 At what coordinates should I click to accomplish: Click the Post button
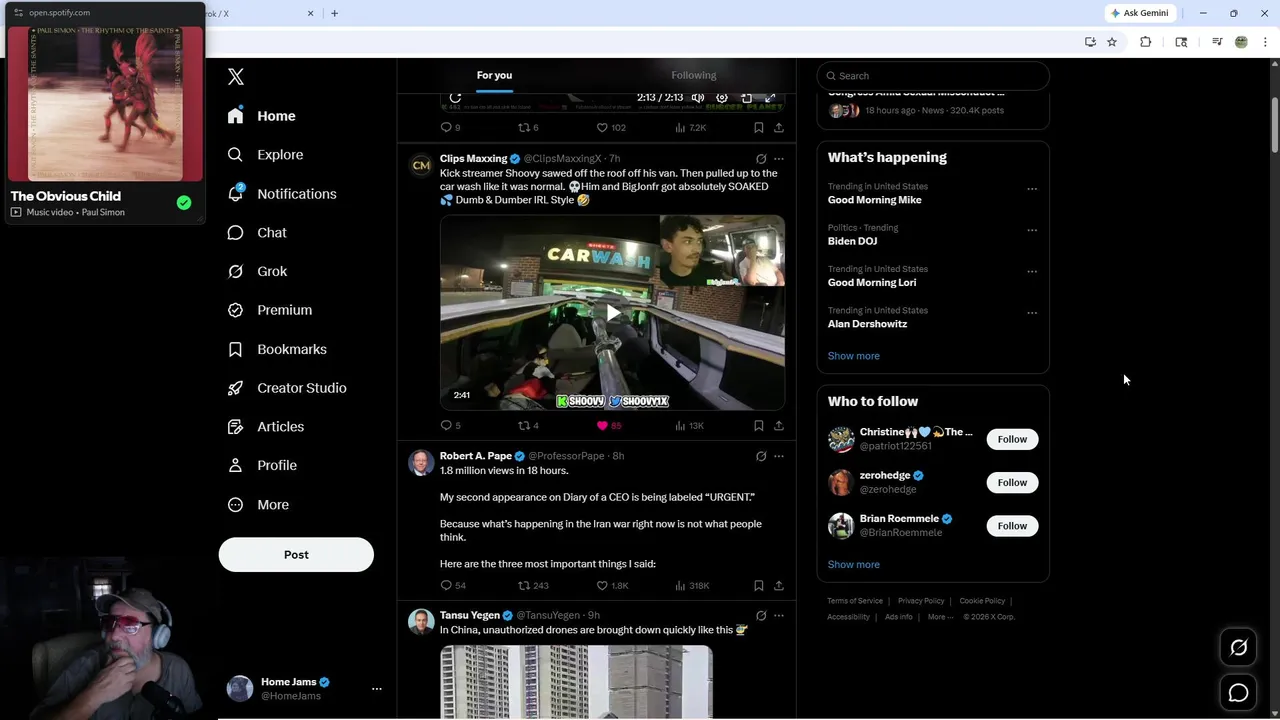click(296, 554)
